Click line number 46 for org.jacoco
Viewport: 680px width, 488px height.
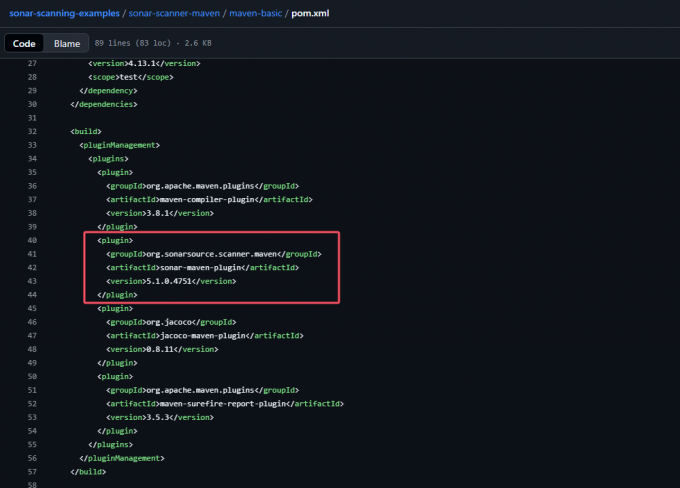coord(33,322)
